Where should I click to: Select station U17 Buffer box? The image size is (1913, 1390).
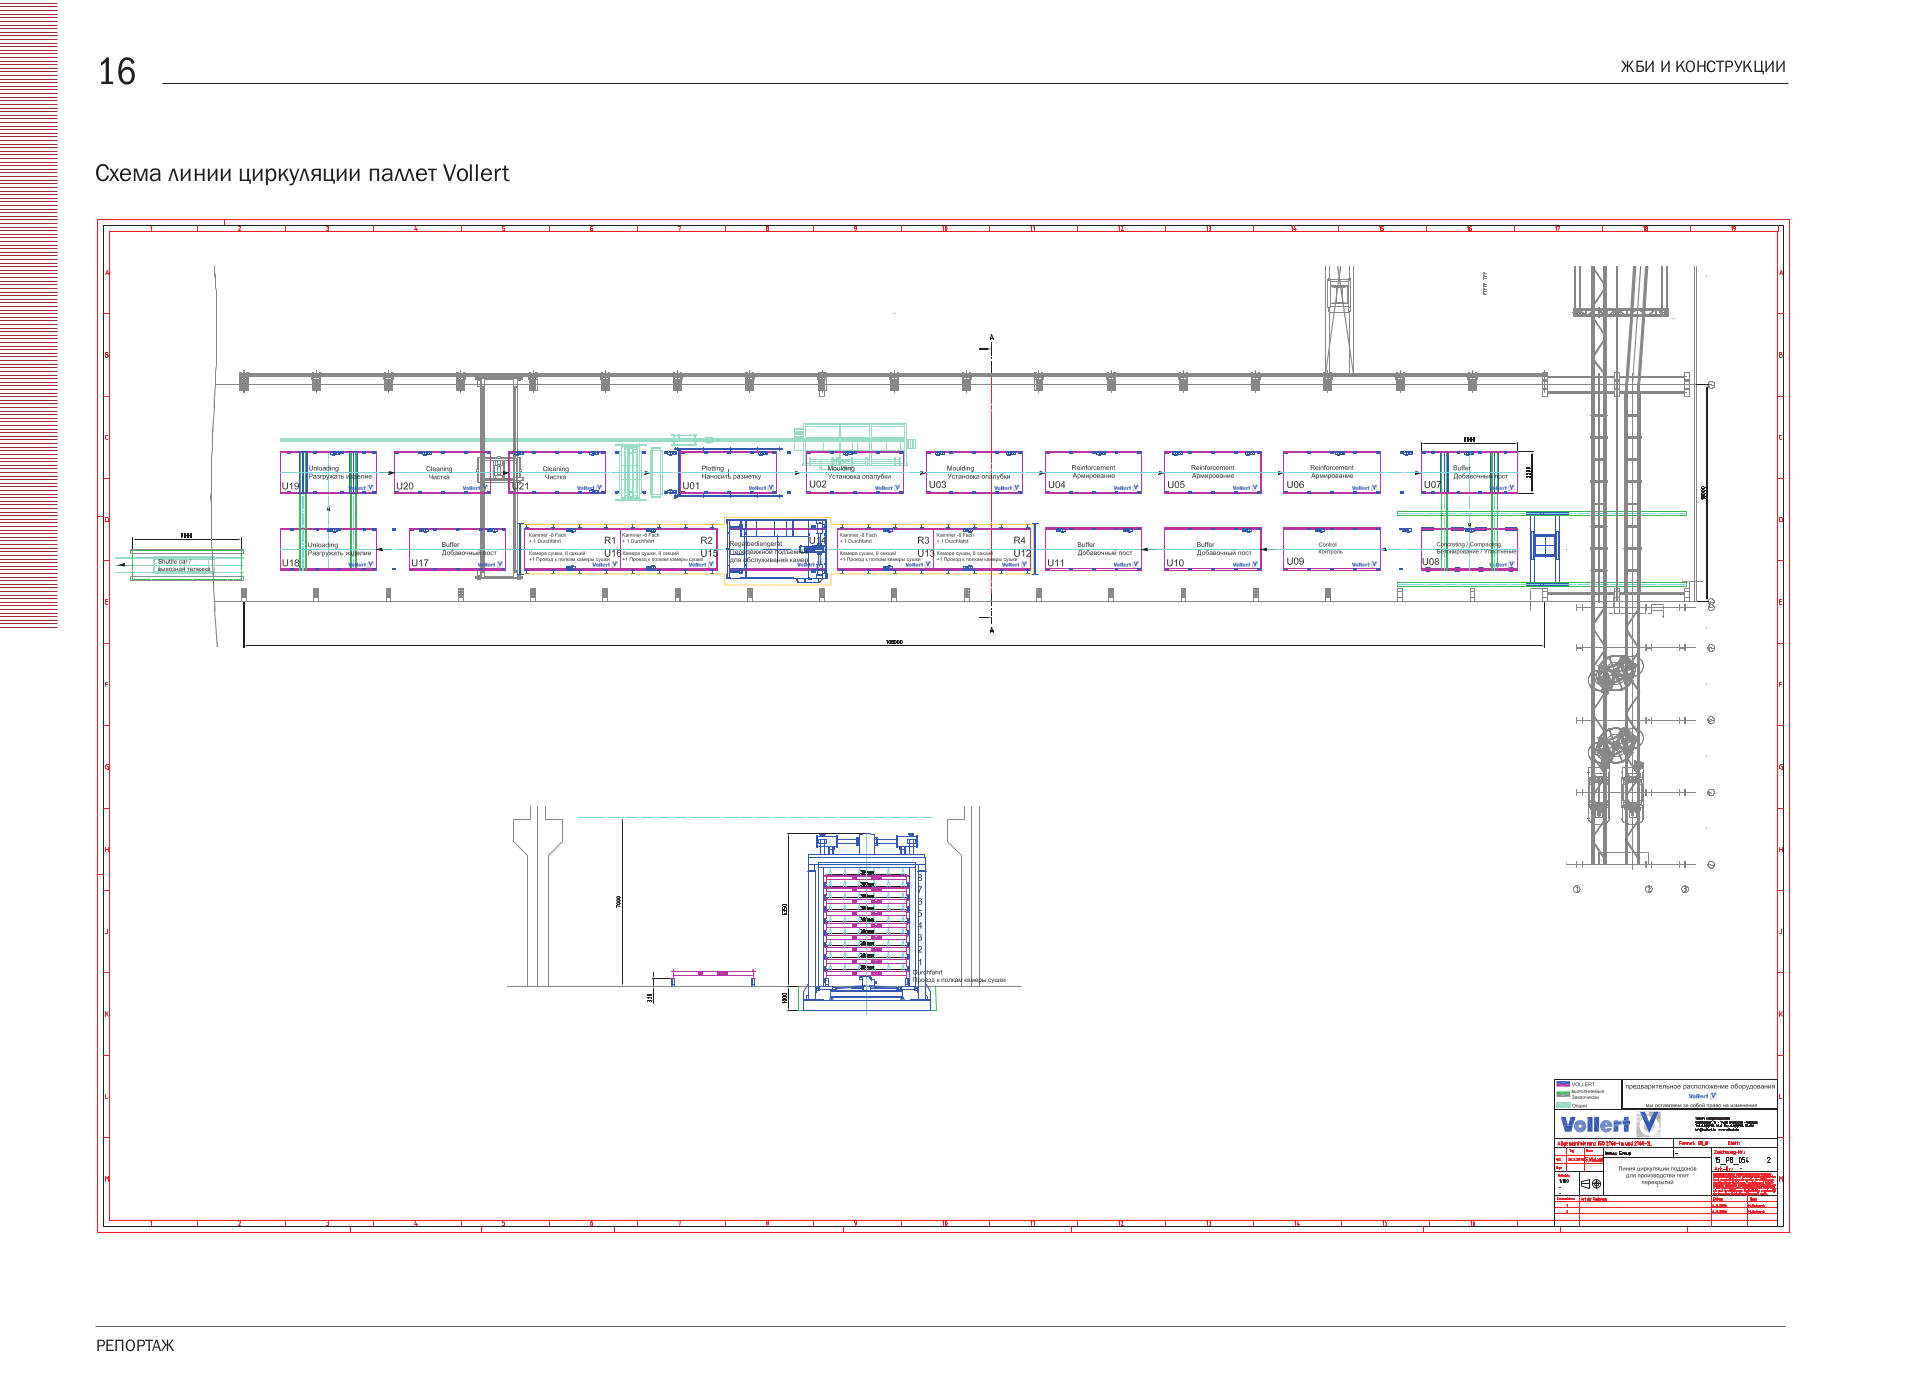(x=457, y=549)
